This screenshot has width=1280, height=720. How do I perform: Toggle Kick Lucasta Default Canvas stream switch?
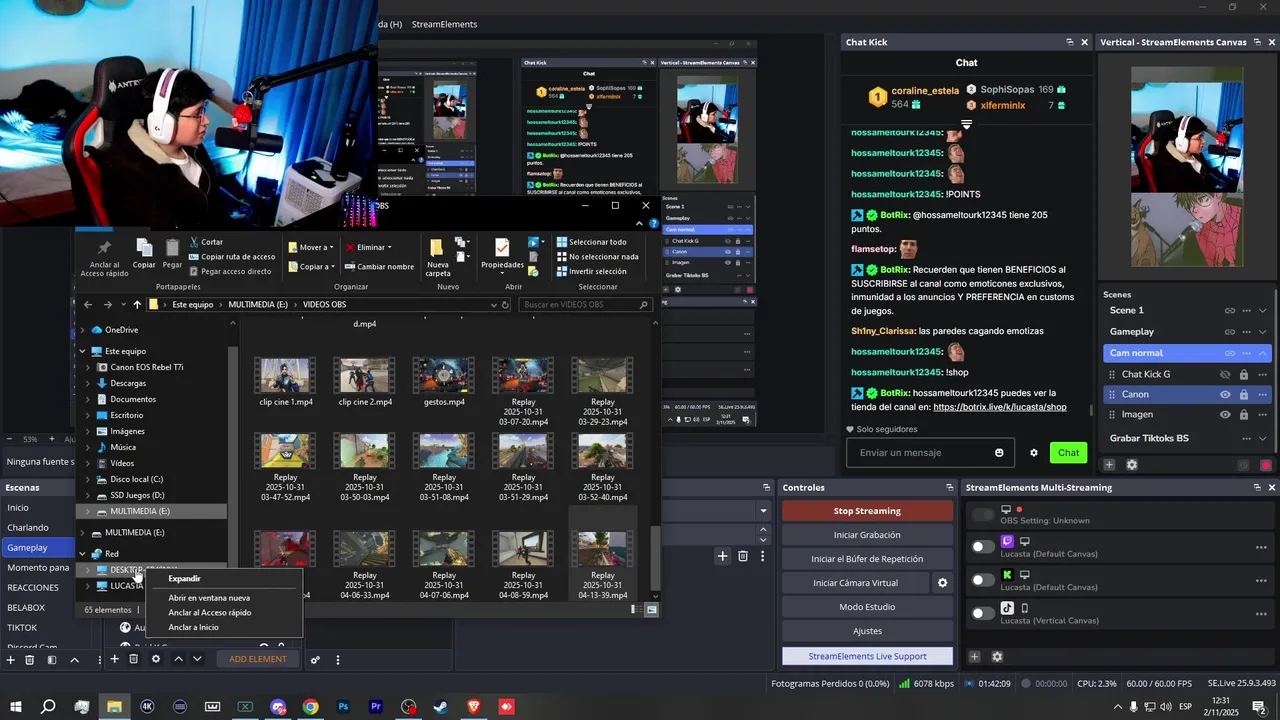tap(984, 580)
